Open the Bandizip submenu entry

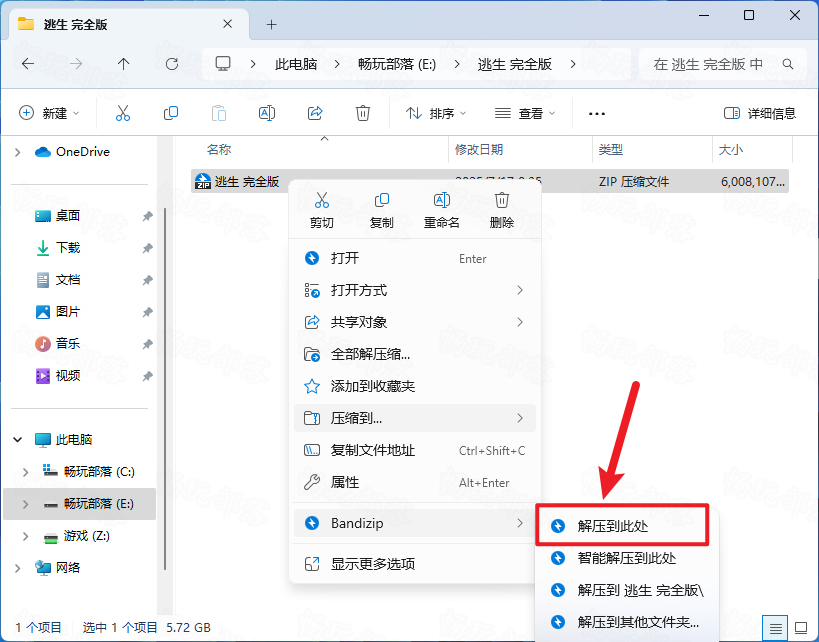coord(415,523)
